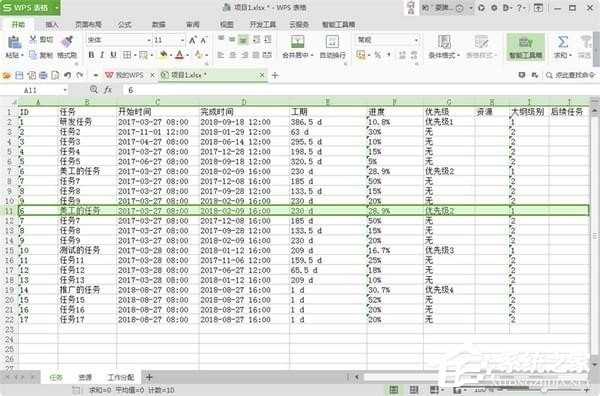
Task: Toggle bold formatting
Action: tap(91, 55)
